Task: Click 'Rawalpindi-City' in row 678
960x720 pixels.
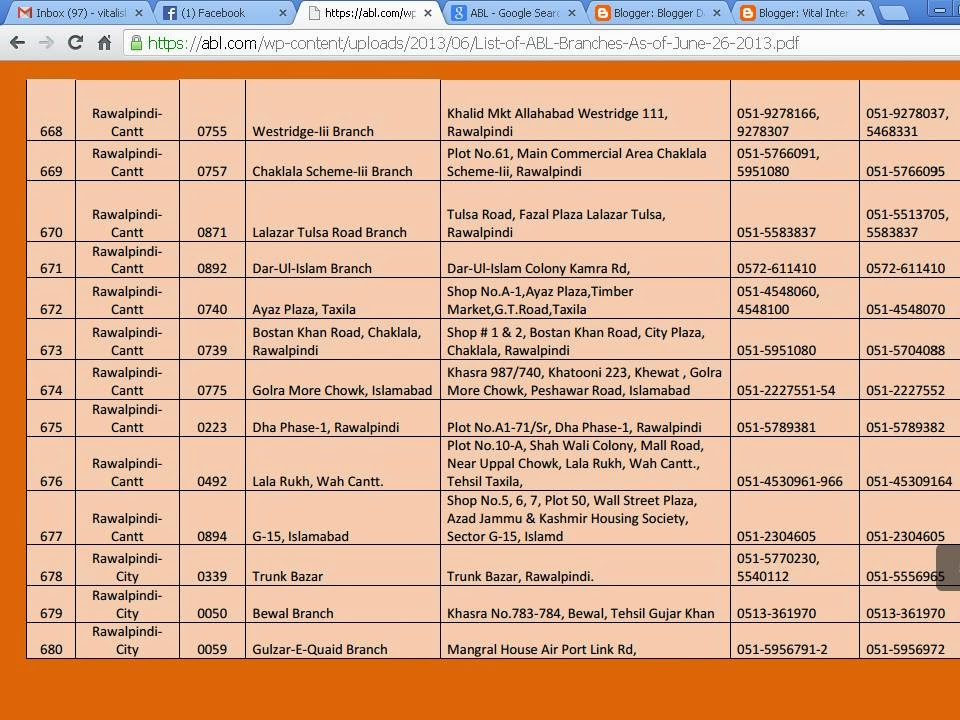Action: tap(127, 567)
